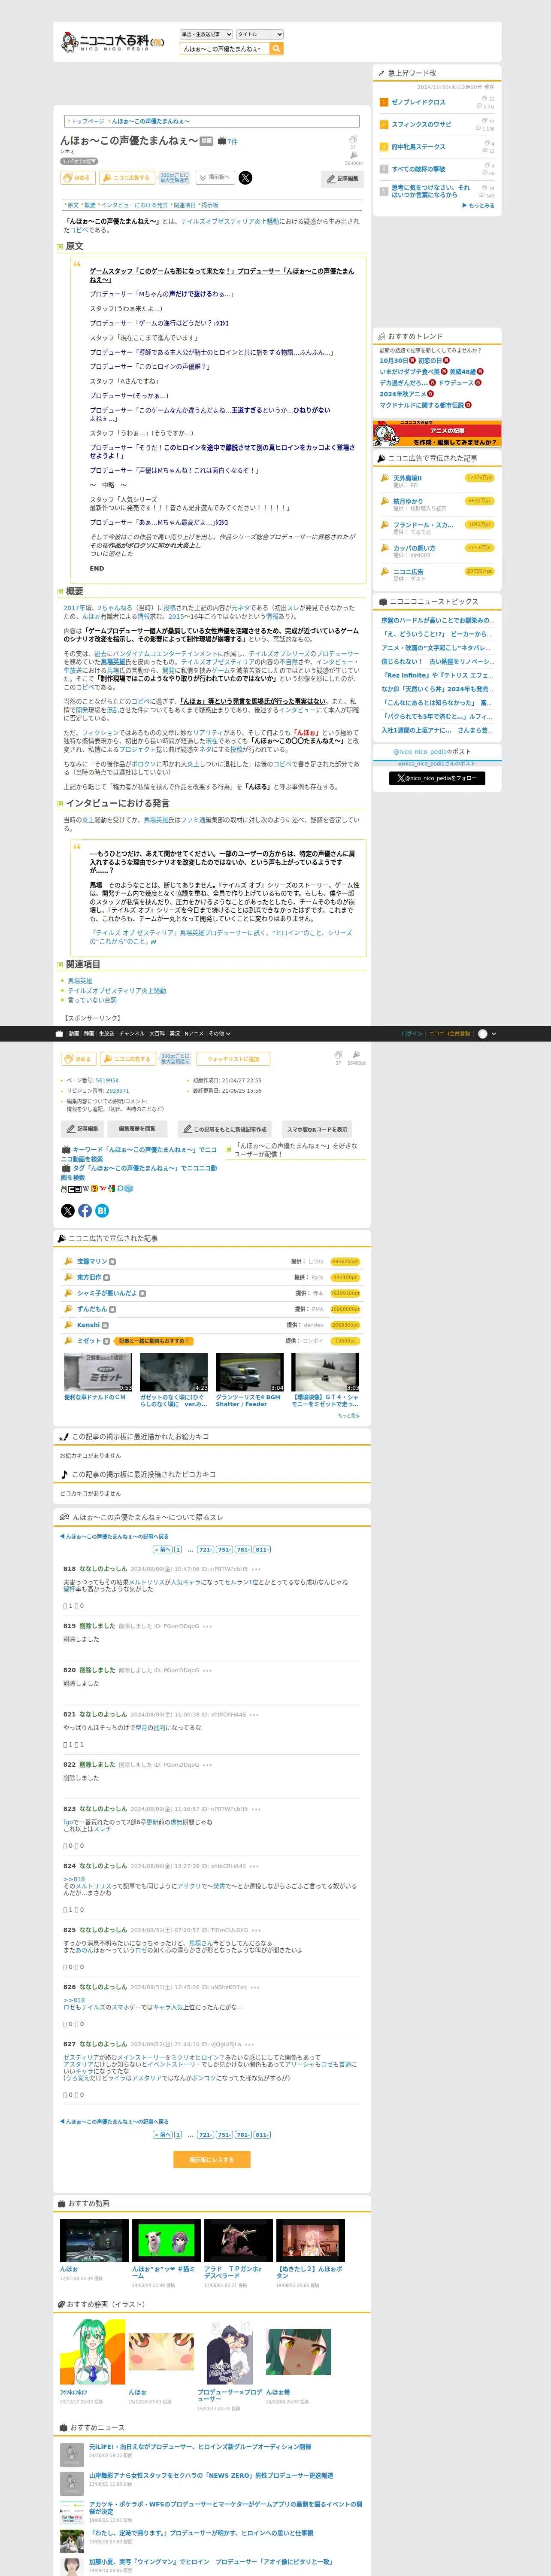Open the ドウデュース trend link
The image size is (551, 2576).
pos(456,383)
